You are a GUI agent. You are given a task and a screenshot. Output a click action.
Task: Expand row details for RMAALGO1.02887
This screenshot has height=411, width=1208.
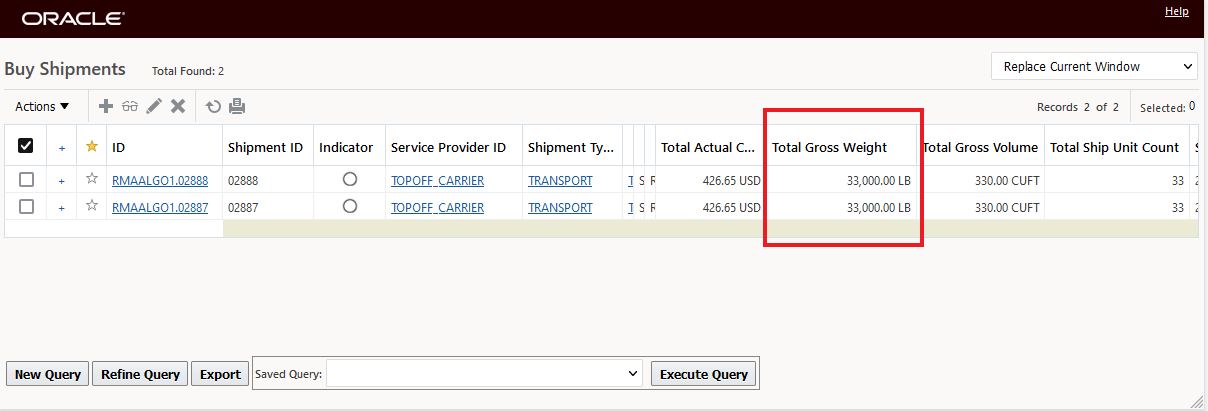tap(61, 208)
